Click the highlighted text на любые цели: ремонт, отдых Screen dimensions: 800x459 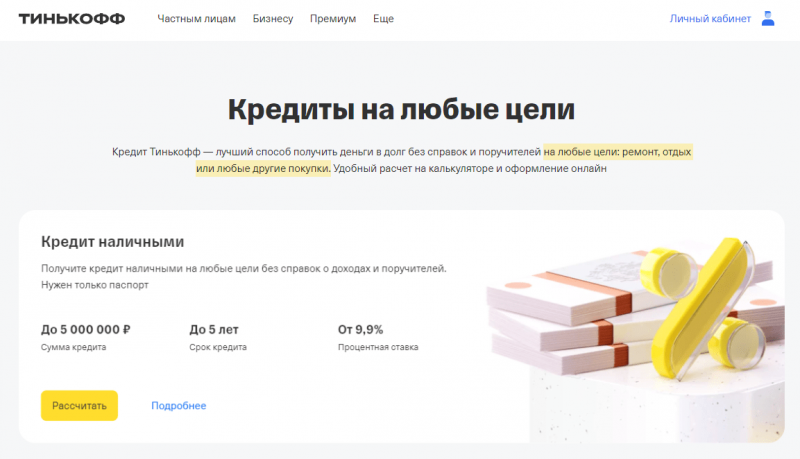617,152
